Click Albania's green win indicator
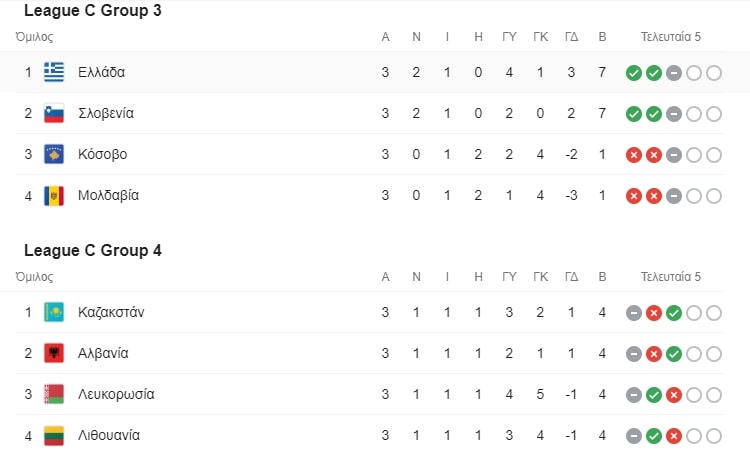 pos(674,354)
